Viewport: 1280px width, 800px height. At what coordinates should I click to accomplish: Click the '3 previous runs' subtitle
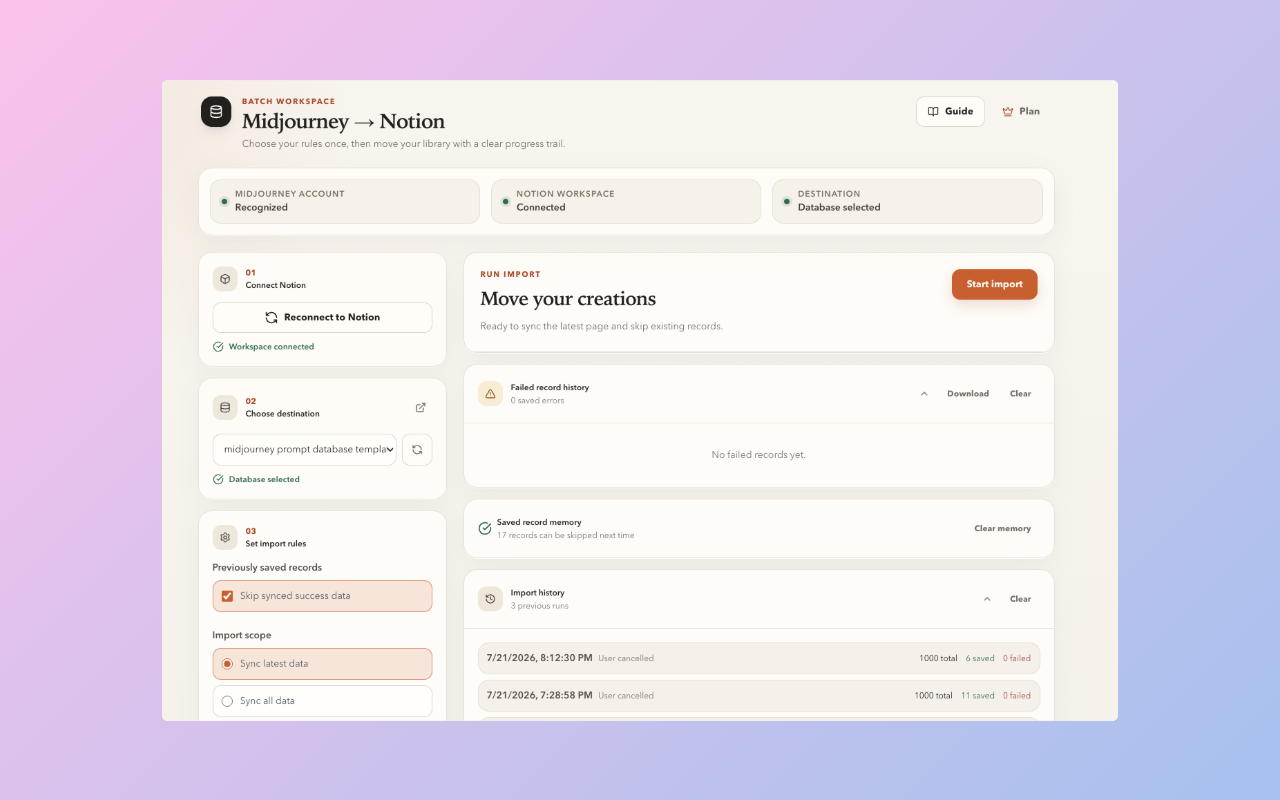(x=540, y=606)
